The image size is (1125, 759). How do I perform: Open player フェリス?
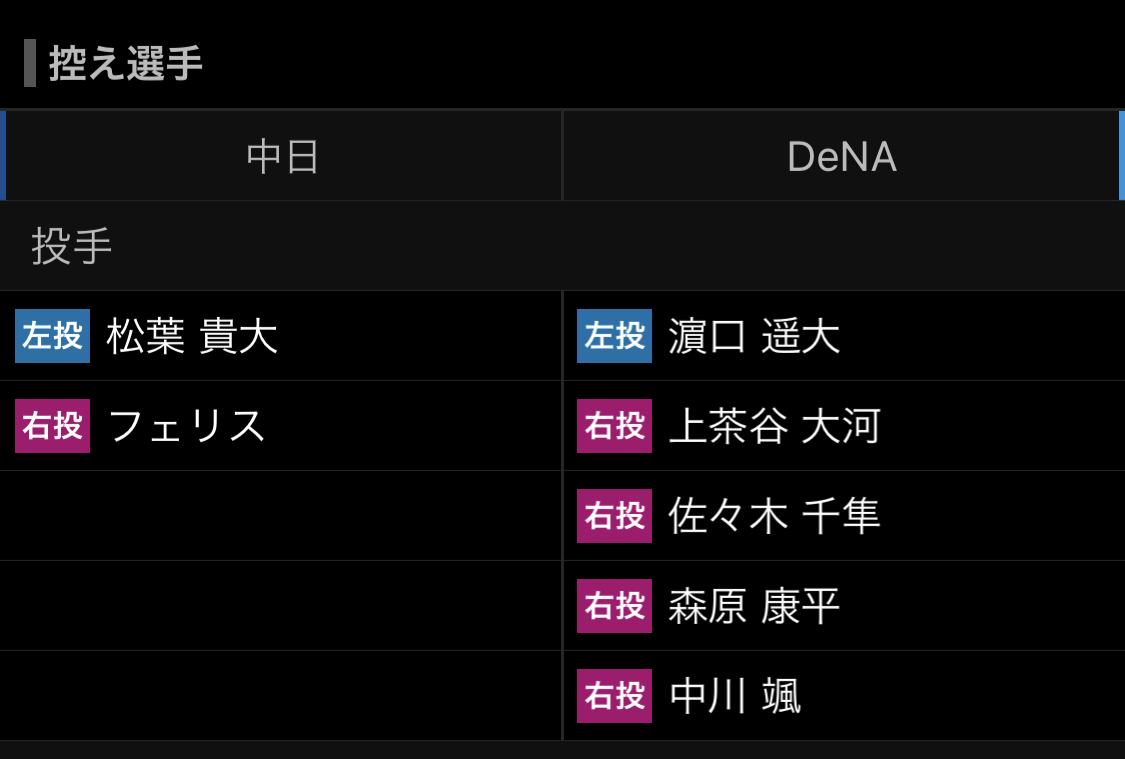[187, 426]
